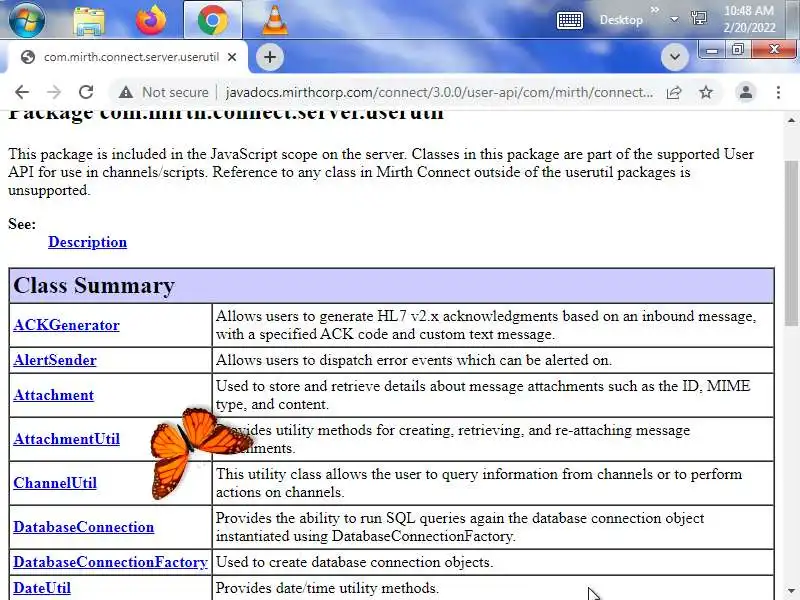Image resolution: width=800 pixels, height=600 pixels.
Task: Share this page via the share icon
Action: click(x=674, y=92)
